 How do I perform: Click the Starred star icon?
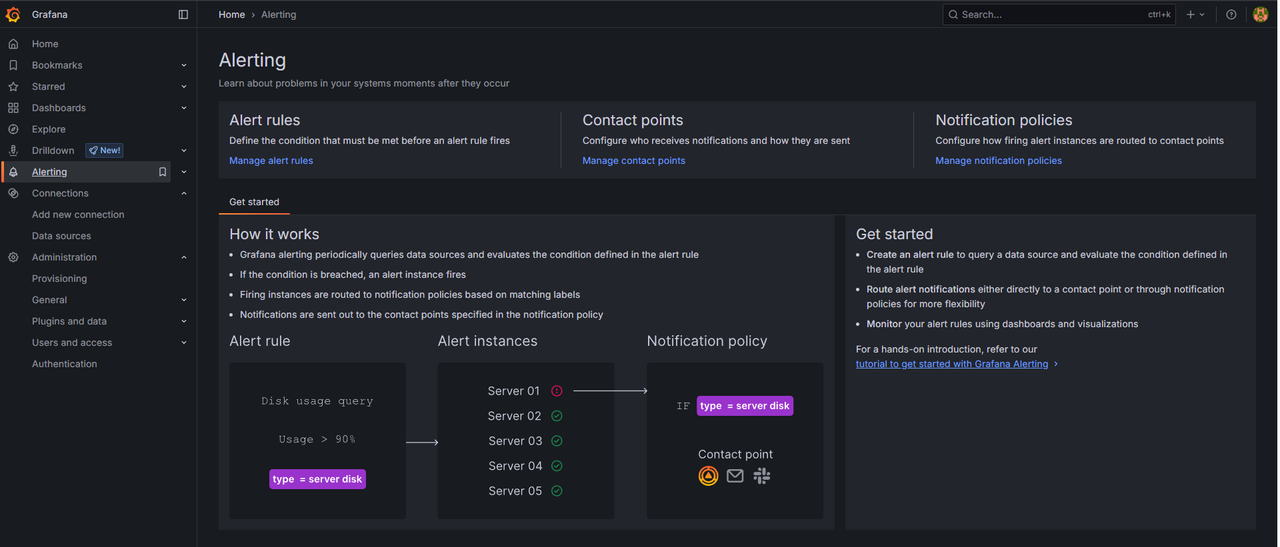(x=13, y=87)
